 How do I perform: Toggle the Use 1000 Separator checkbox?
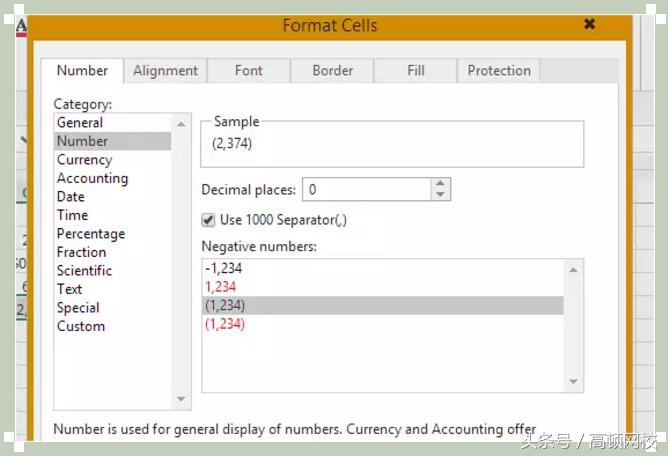pos(208,220)
